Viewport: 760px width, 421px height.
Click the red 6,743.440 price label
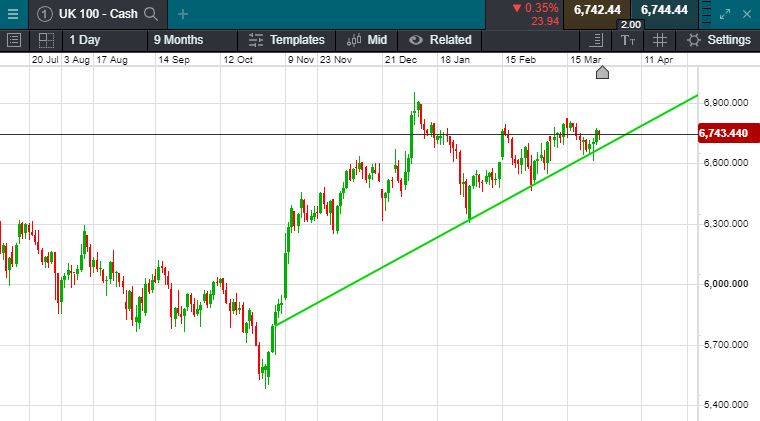[x=728, y=134]
